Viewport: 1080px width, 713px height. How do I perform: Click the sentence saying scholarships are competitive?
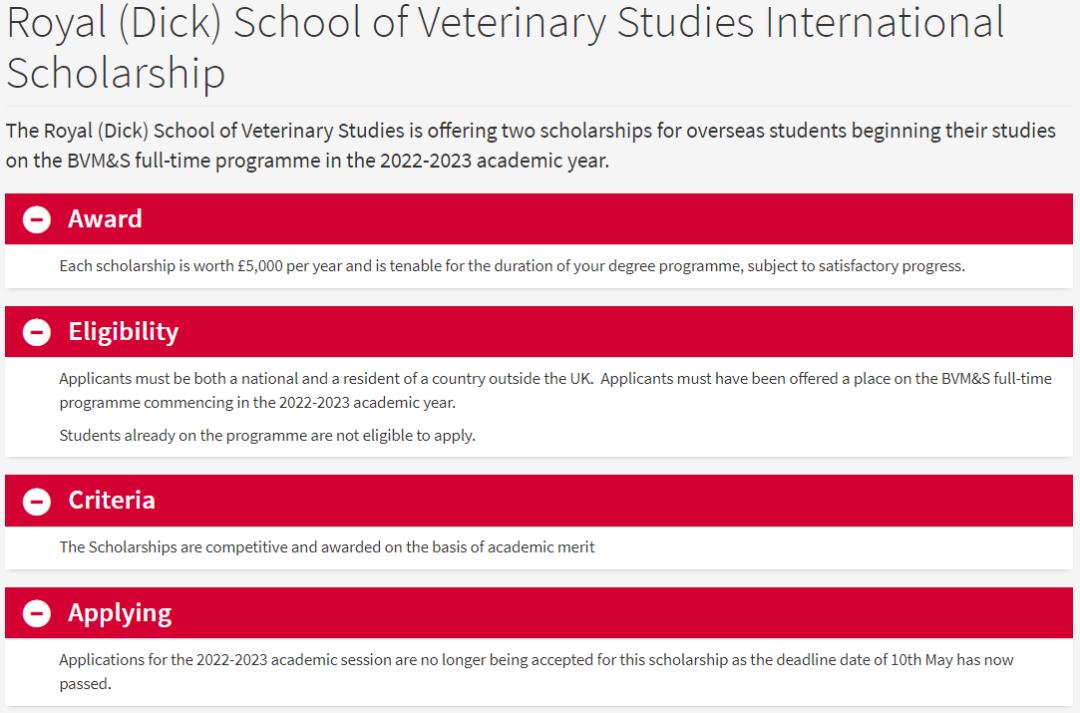(x=327, y=547)
